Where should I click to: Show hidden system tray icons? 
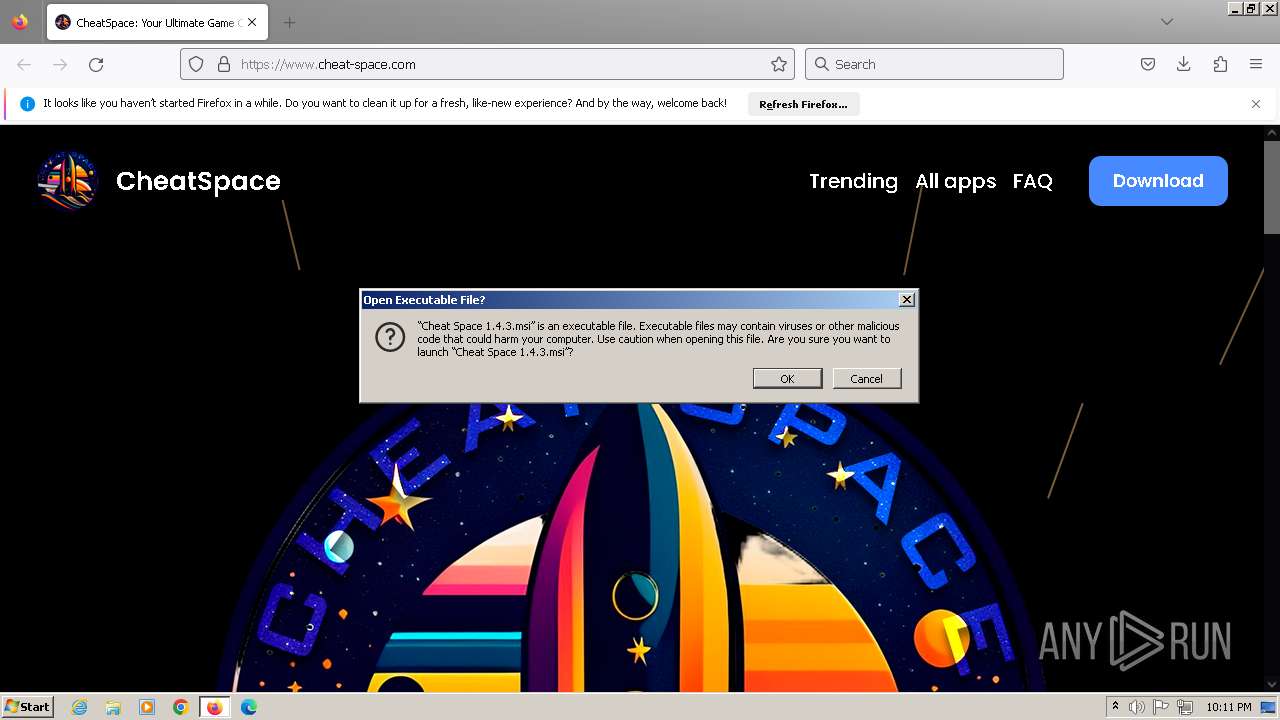pos(1116,707)
